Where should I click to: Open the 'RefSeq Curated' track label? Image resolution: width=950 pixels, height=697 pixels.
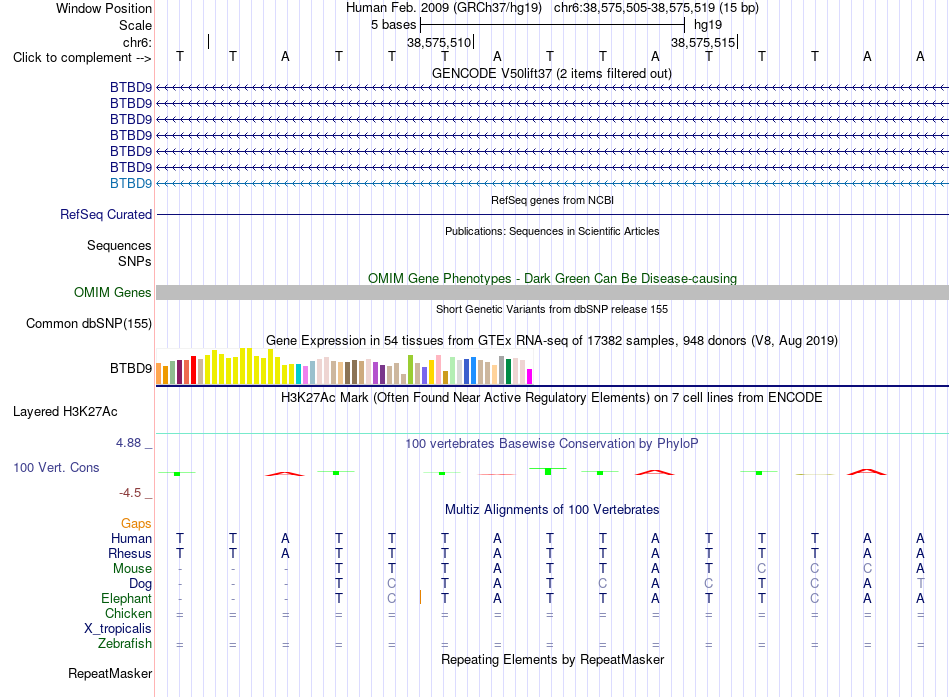pos(106,215)
